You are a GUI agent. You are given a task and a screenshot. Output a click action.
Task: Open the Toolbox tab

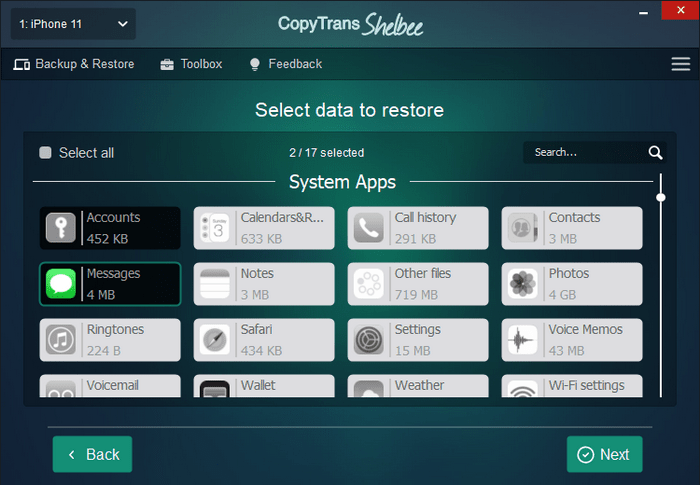pos(191,64)
